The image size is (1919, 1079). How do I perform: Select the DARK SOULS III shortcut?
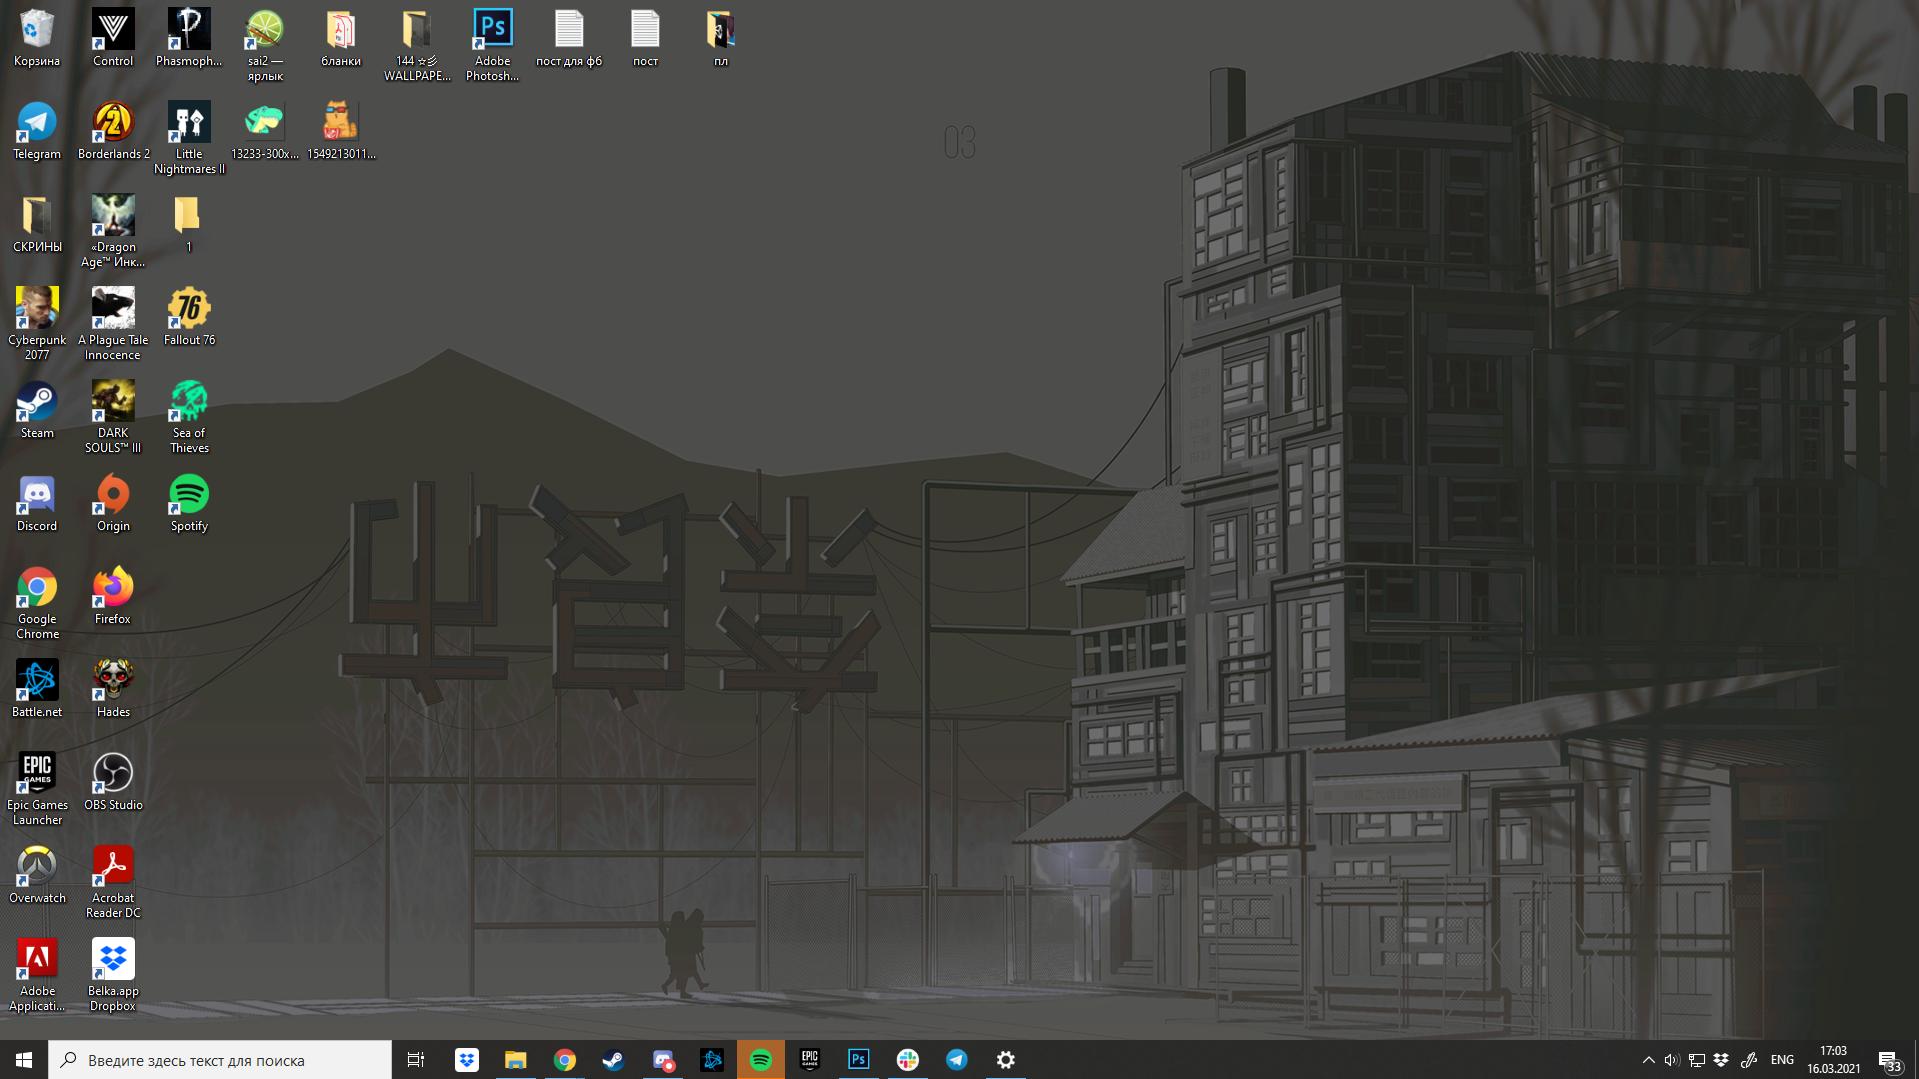[113, 418]
